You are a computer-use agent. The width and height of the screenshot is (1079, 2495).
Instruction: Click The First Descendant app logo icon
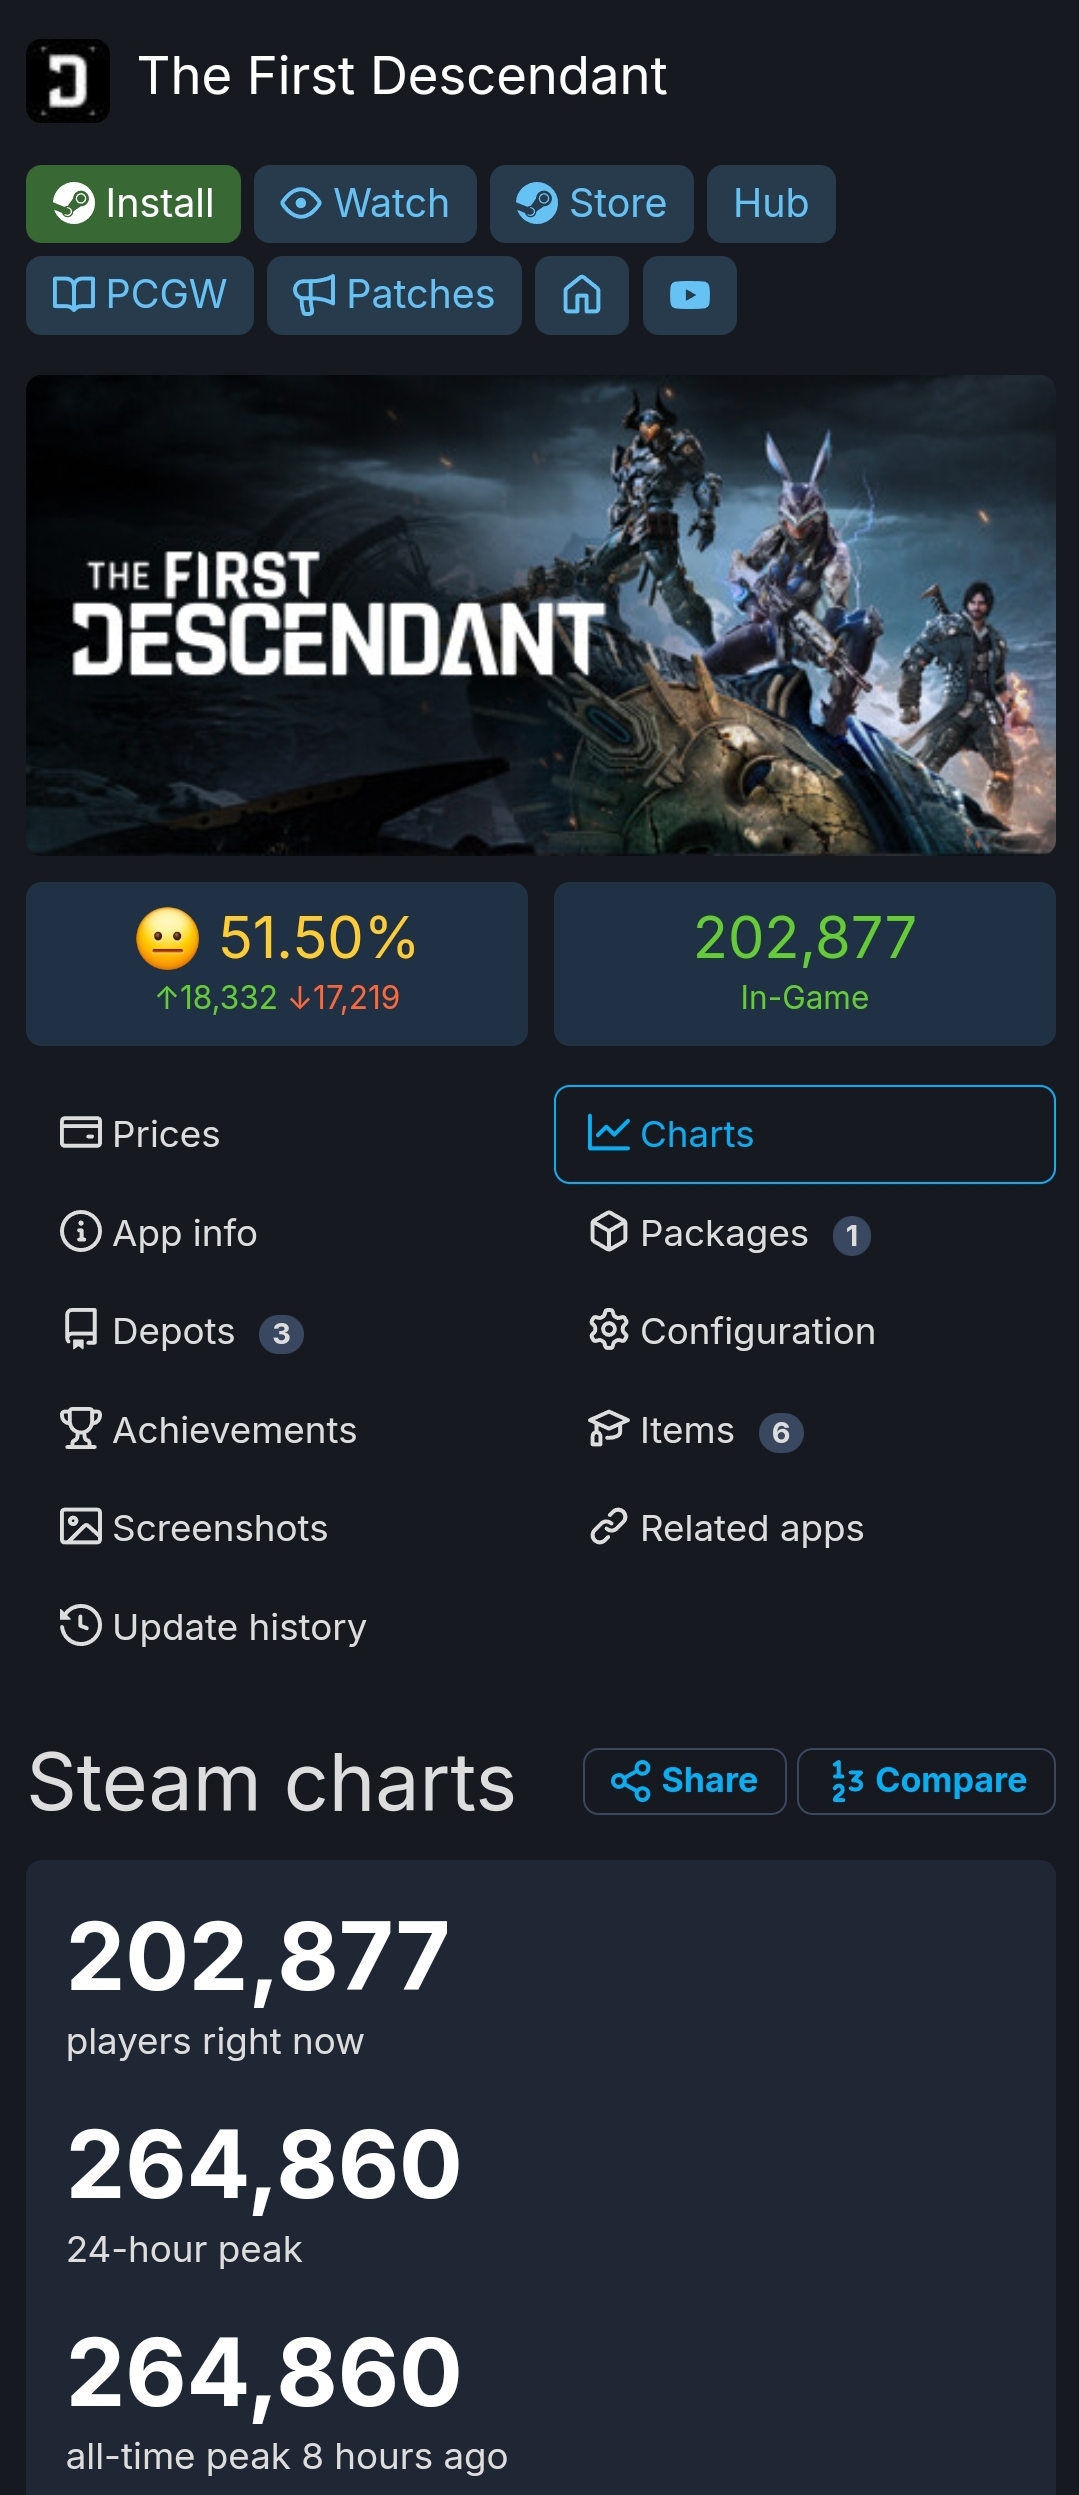(x=68, y=81)
